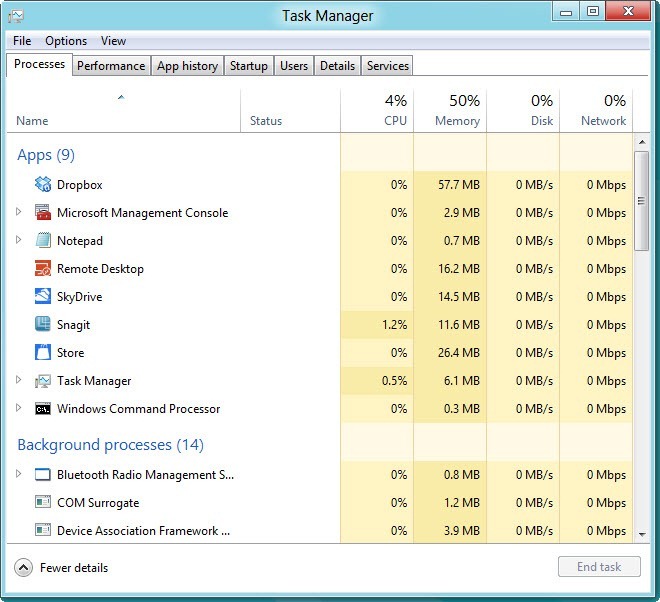Open the Options menu
660x602 pixels.
click(66, 41)
